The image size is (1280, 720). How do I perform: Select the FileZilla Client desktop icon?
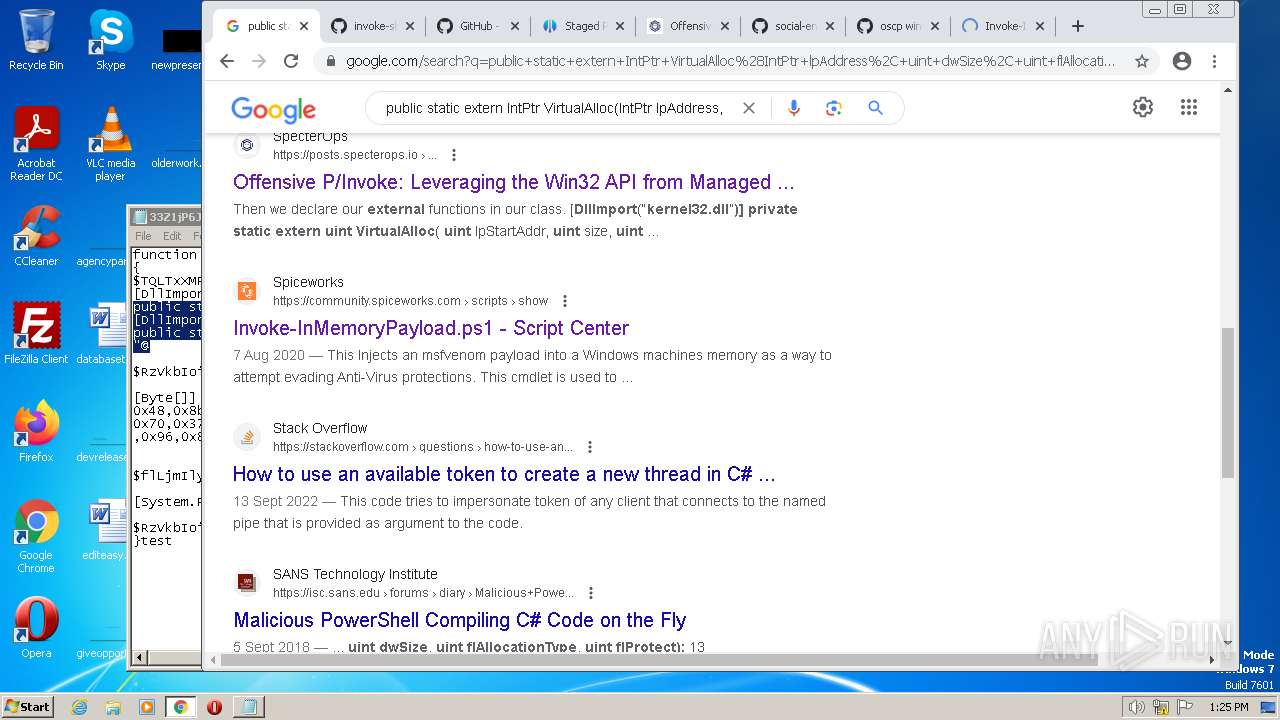[x=36, y=334]
